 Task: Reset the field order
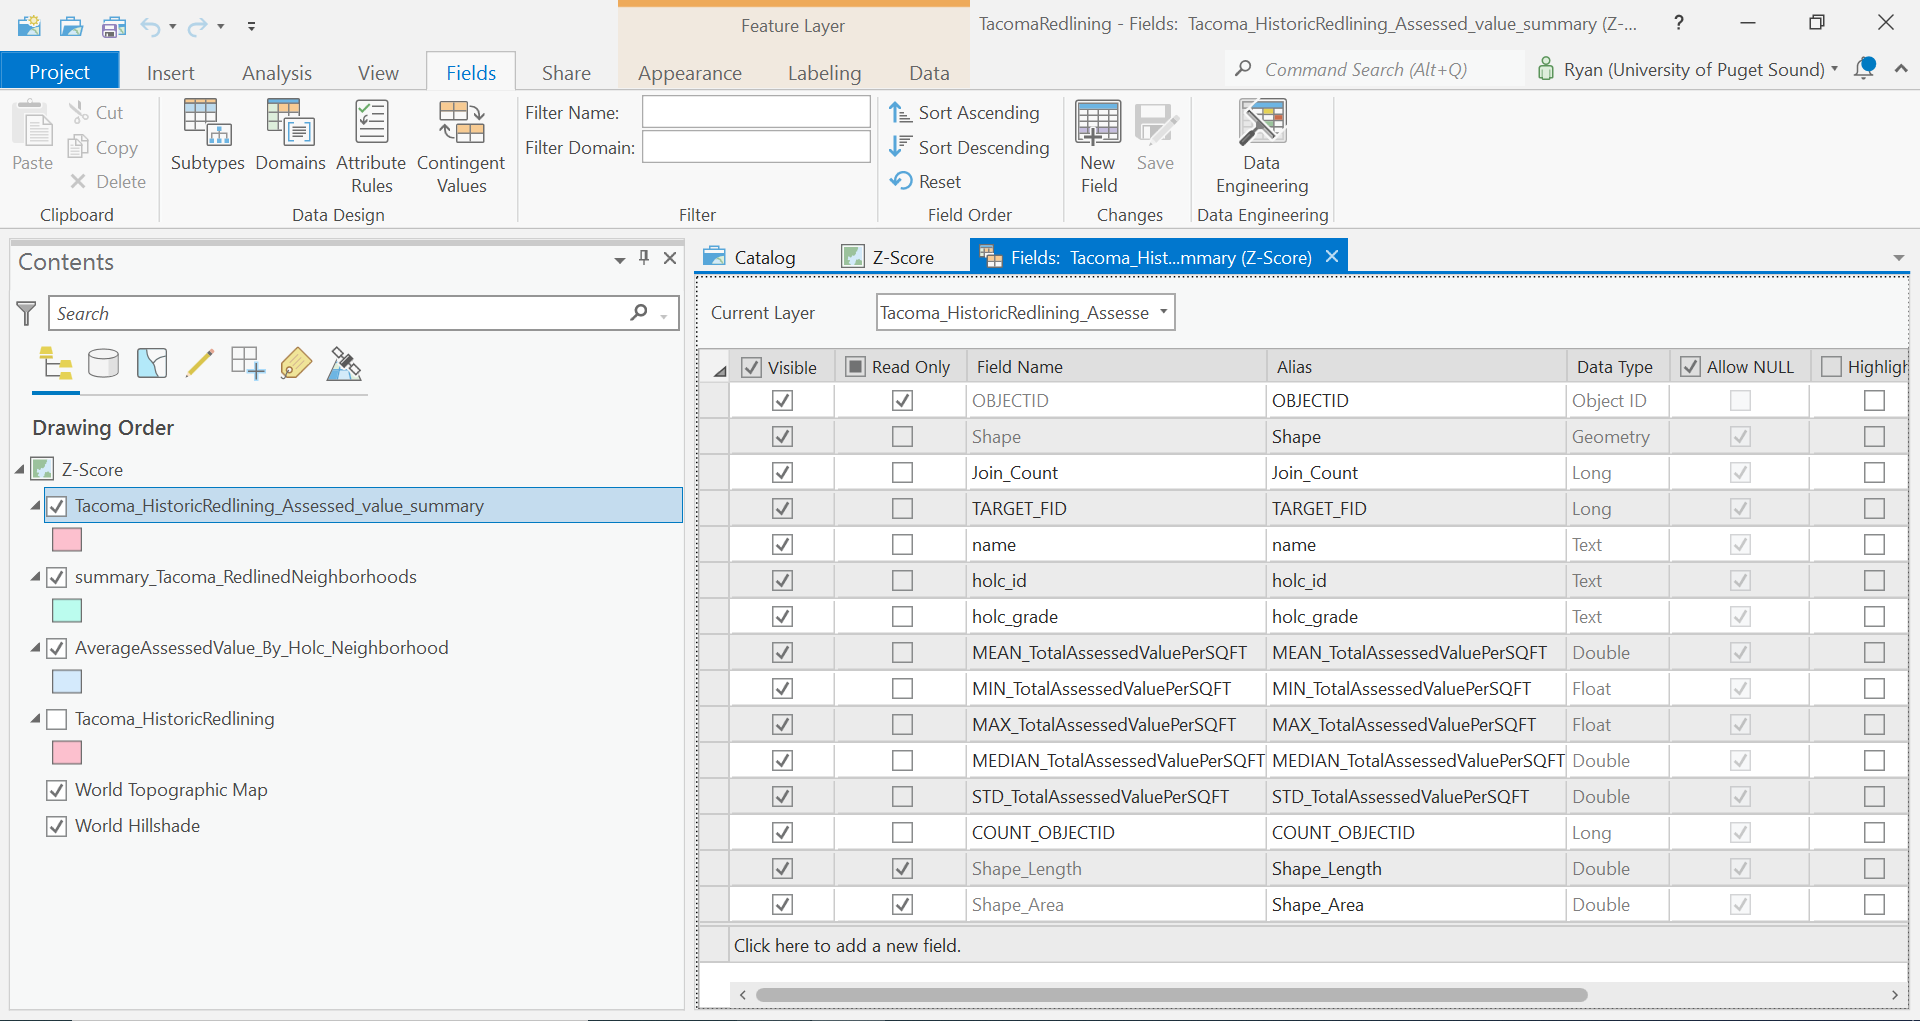point(925,181)
